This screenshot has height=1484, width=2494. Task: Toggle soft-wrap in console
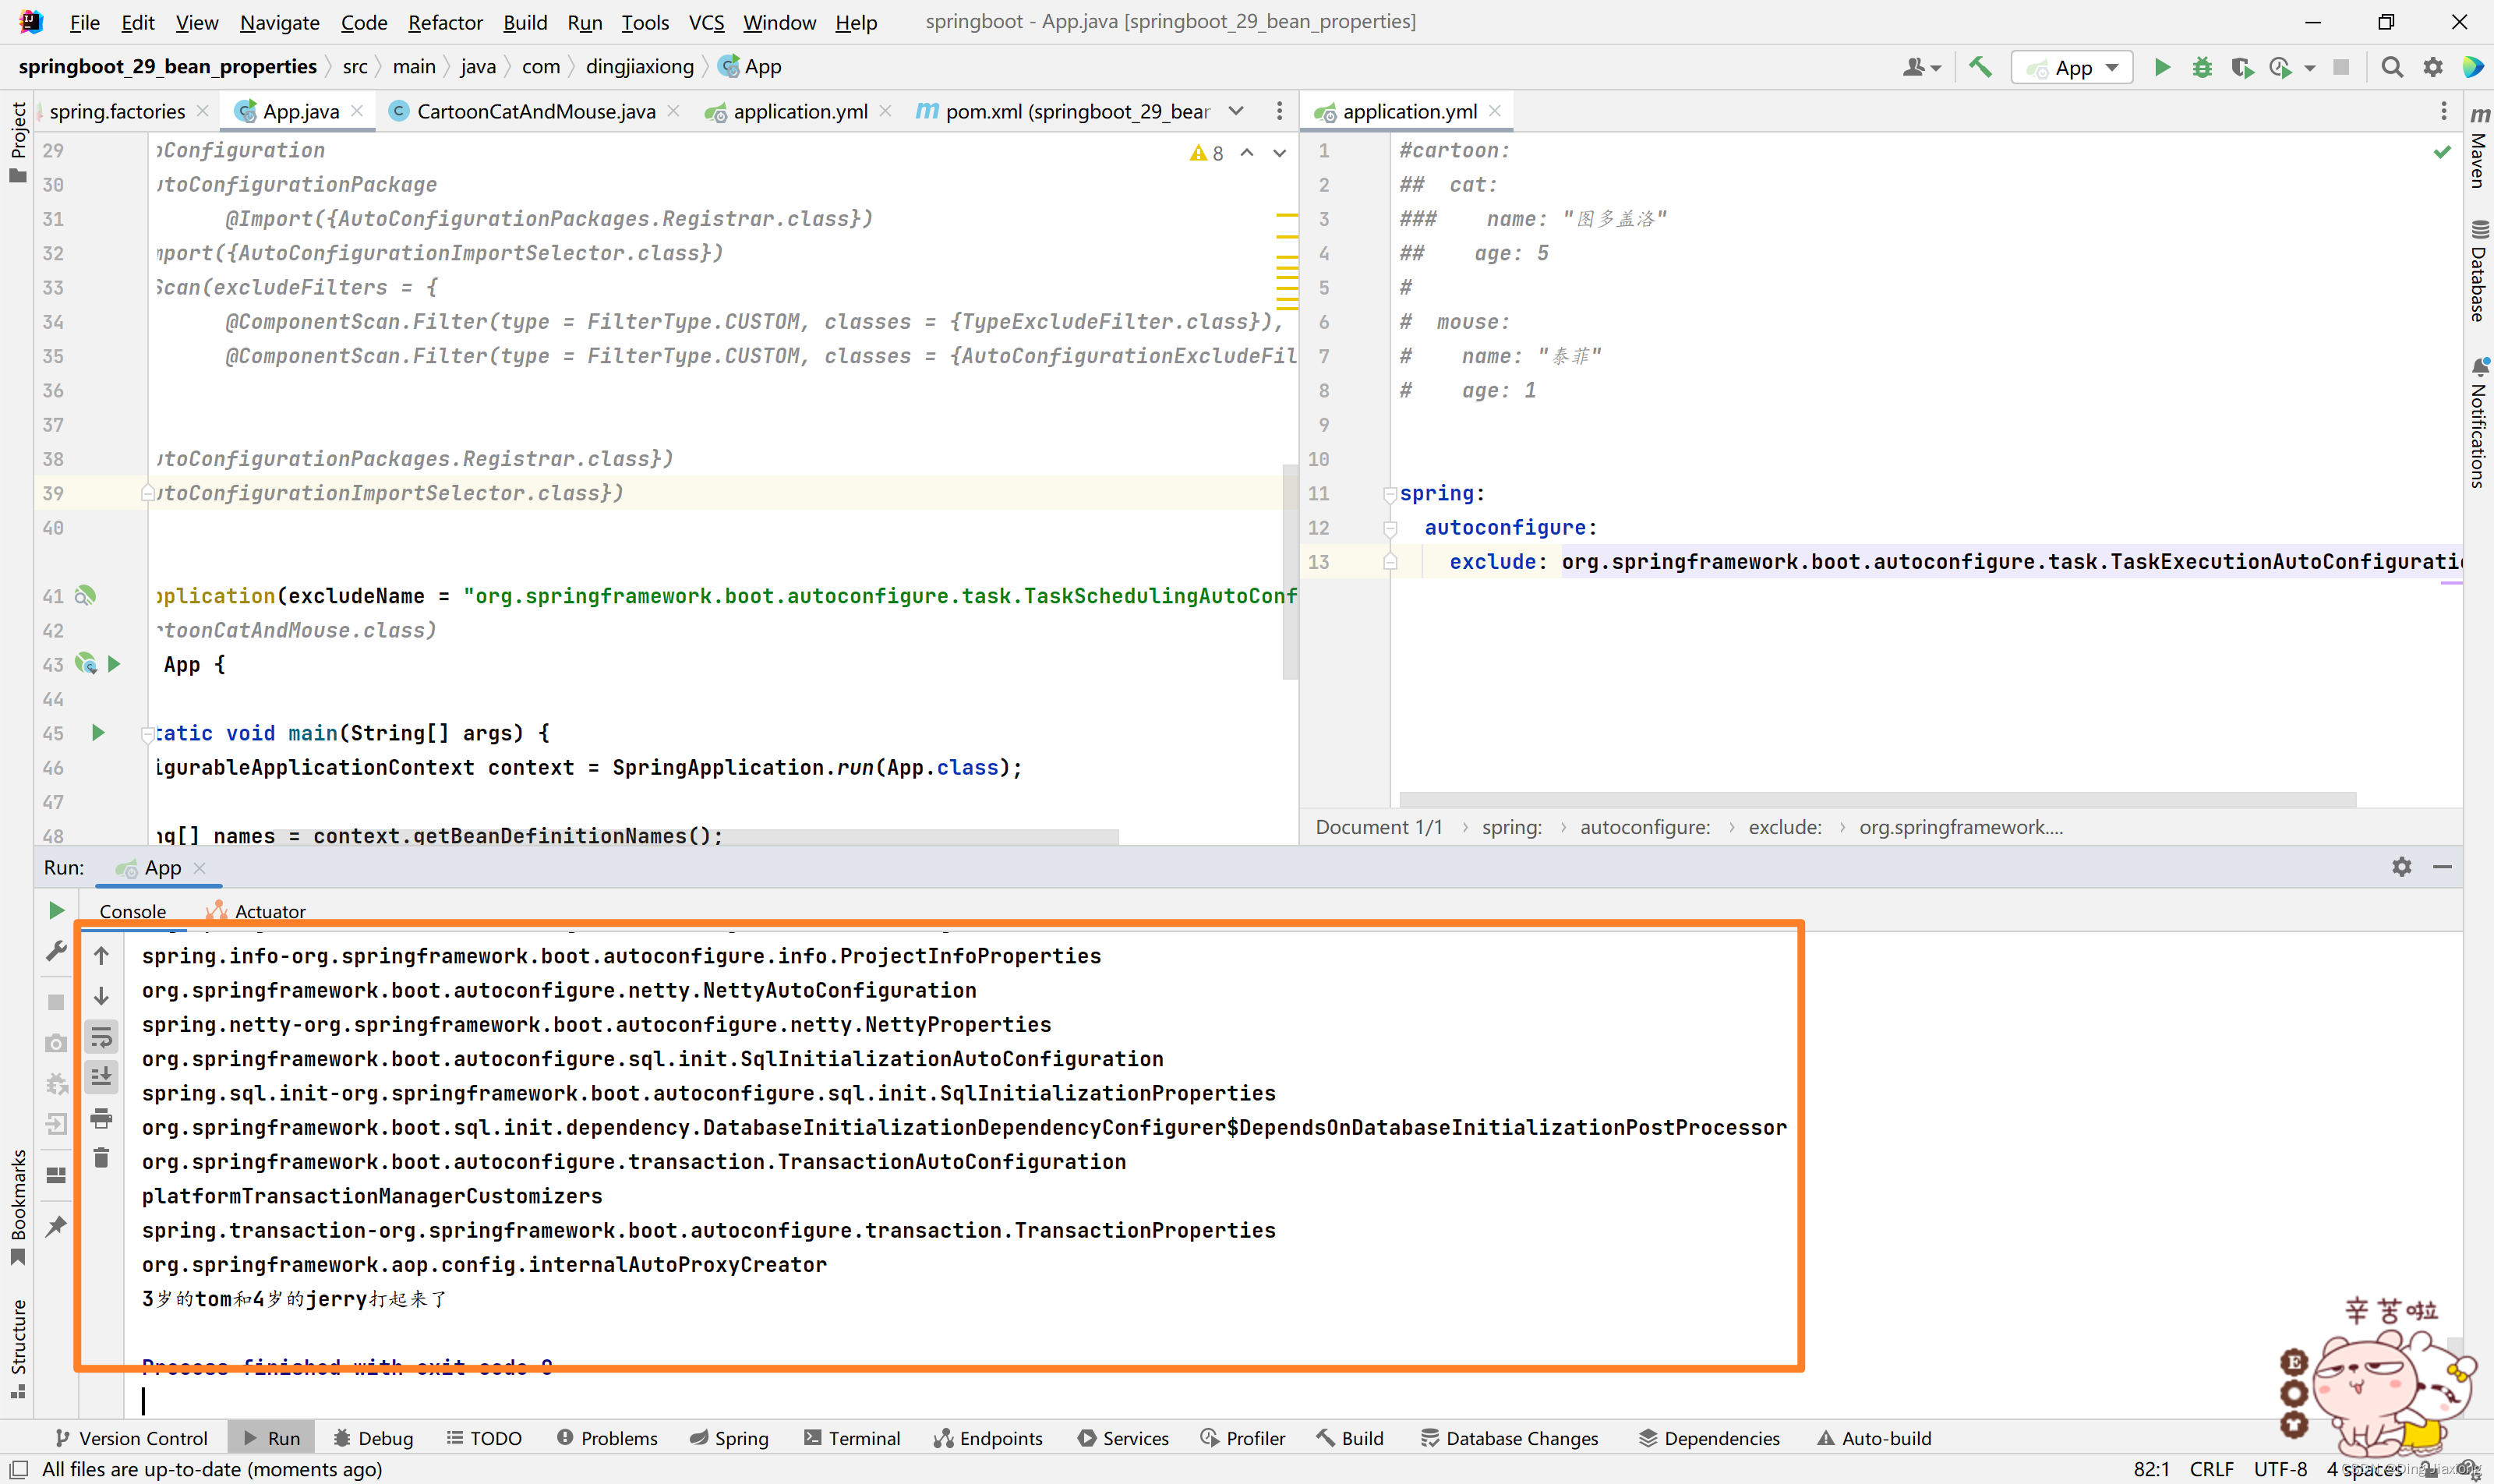(101, 1037)
